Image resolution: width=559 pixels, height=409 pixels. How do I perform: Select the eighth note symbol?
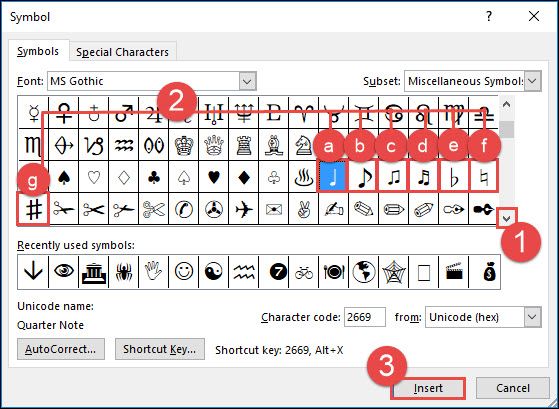(362, 177)
